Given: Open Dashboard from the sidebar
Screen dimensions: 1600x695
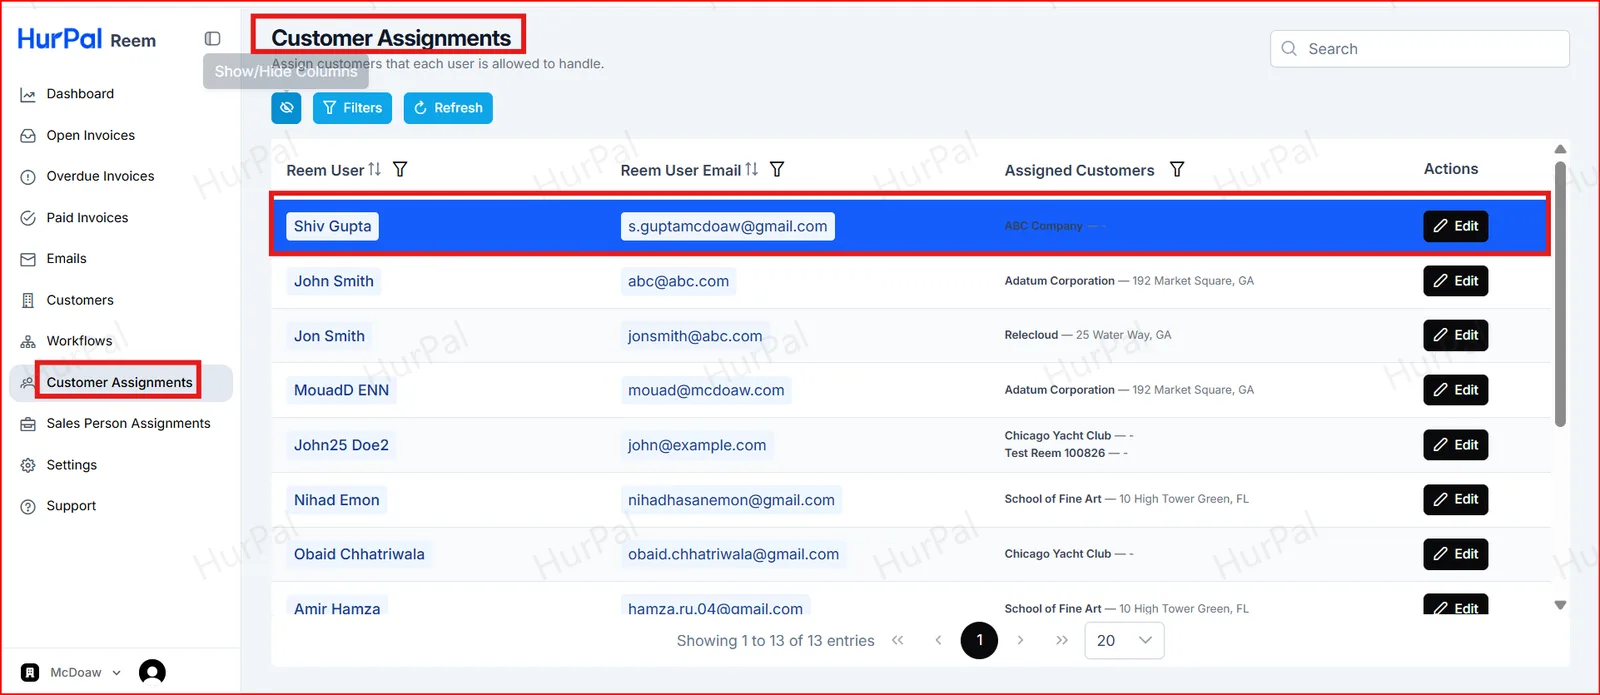Looking at the screenshot, I should pos(80,94).
